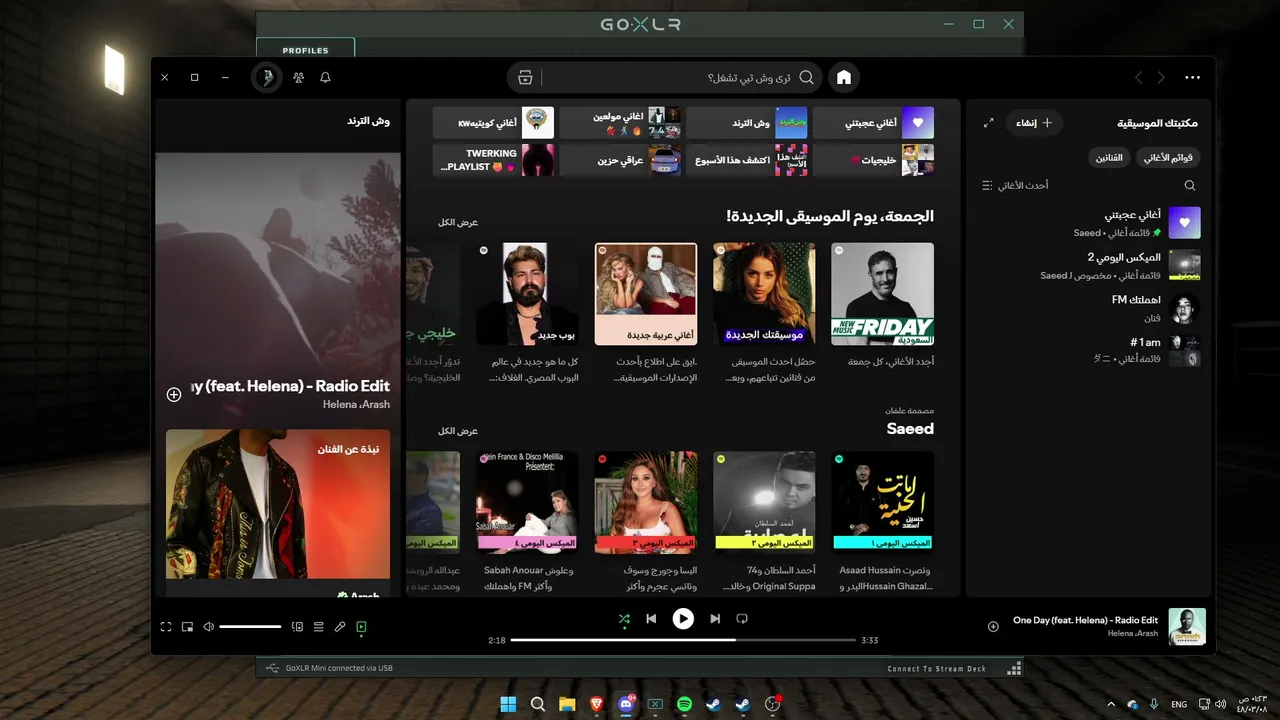Search within your library using its magnifier

(x=1190, y=185)
